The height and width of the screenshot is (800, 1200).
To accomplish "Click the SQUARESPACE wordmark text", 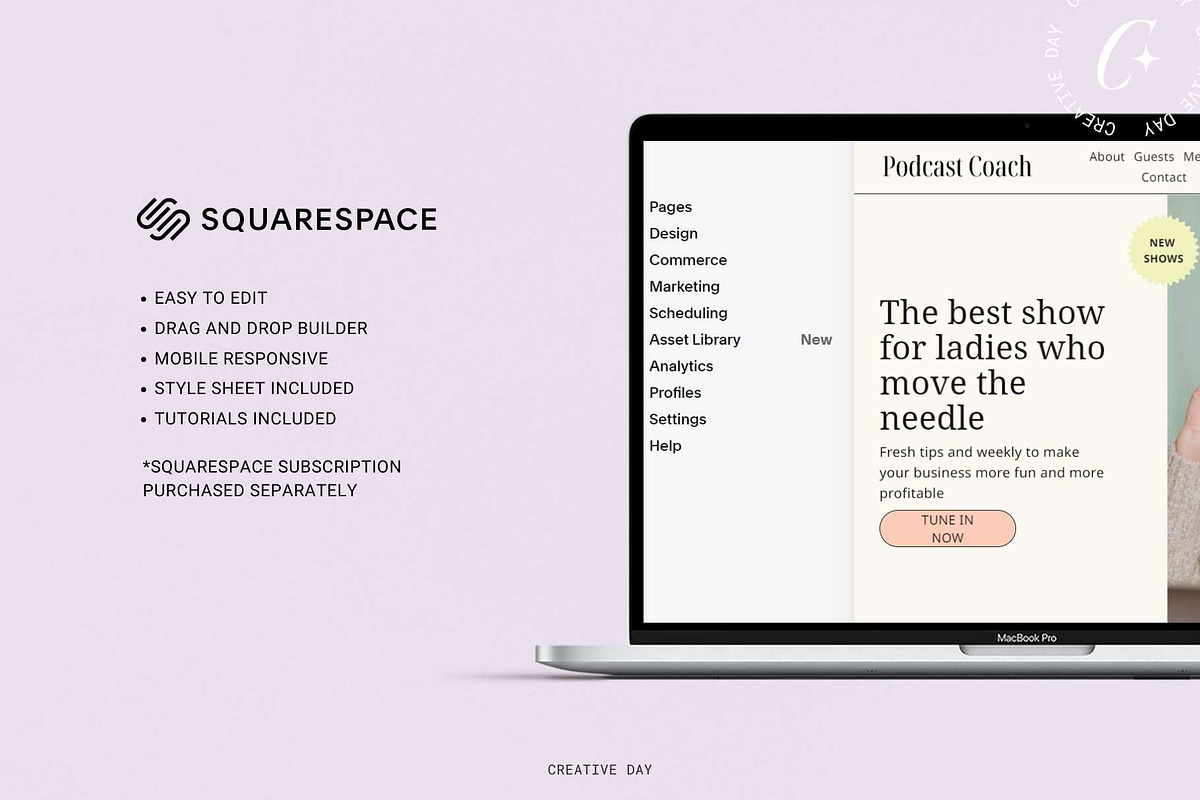I will pos(319,220).
